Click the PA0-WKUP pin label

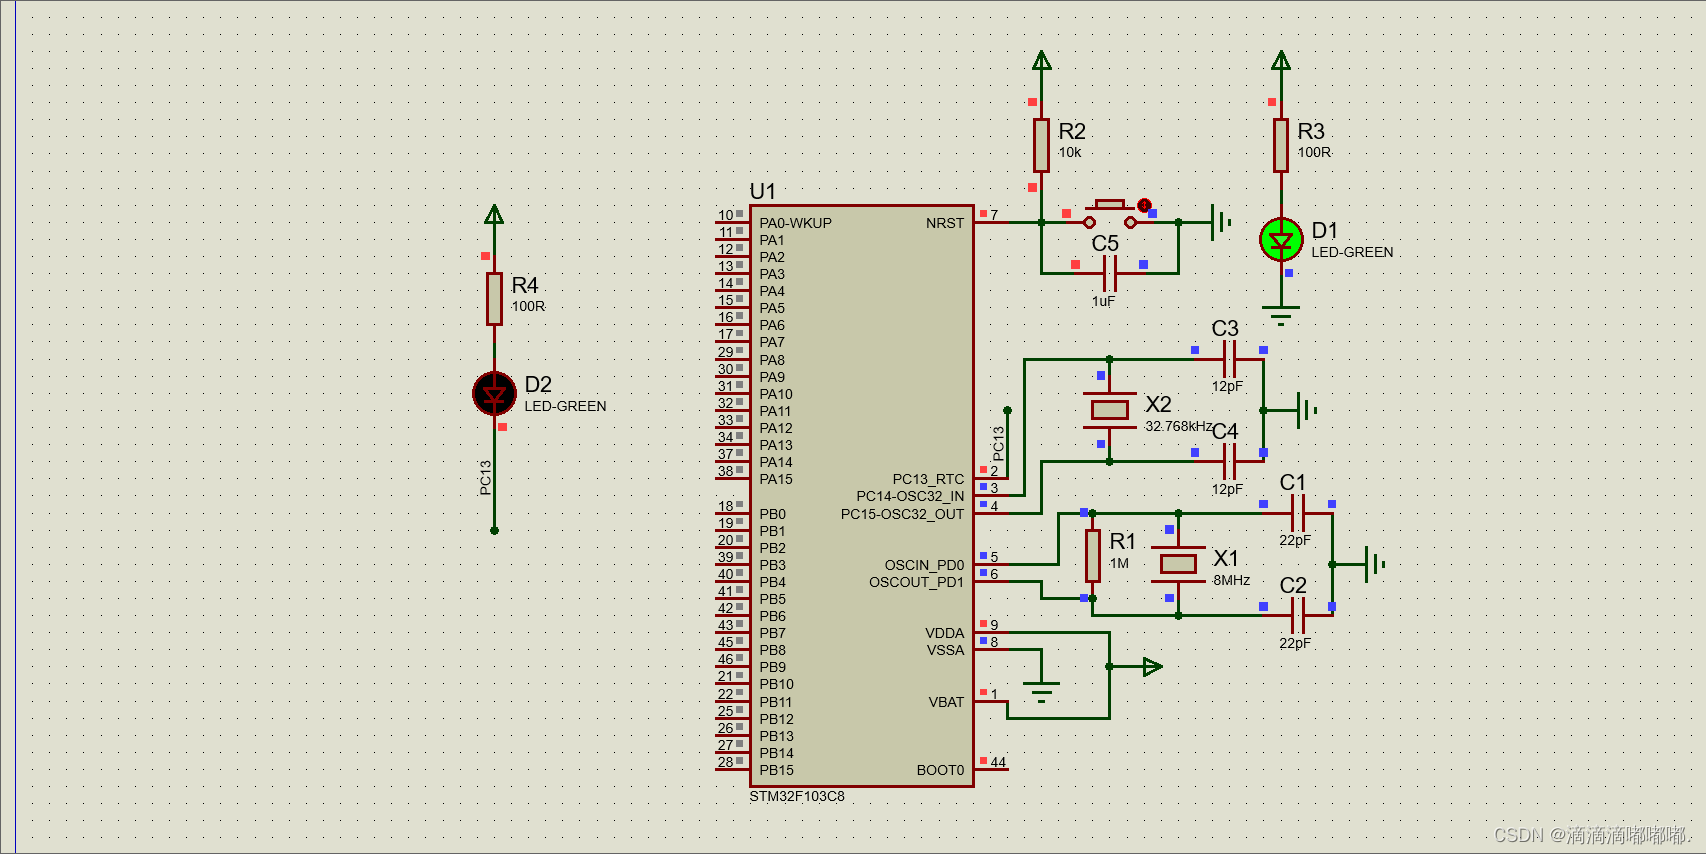pos(796,223)
